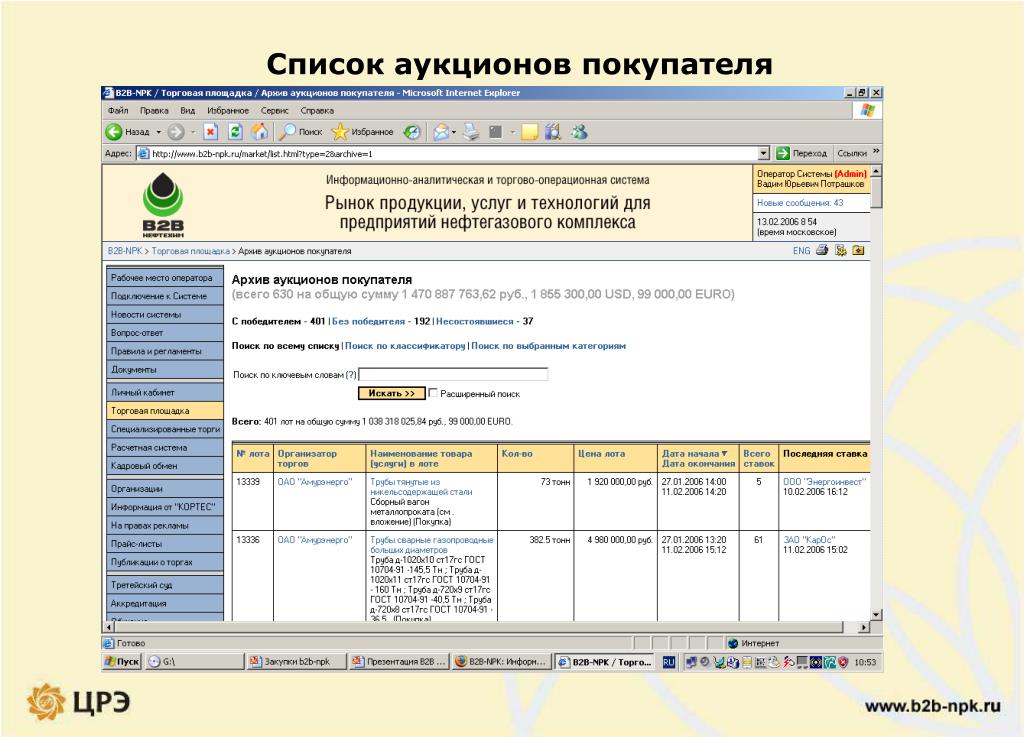The image size is (1024, 737).
Task: Open the browser Home page icon
Action: click(x=260, y=132)
